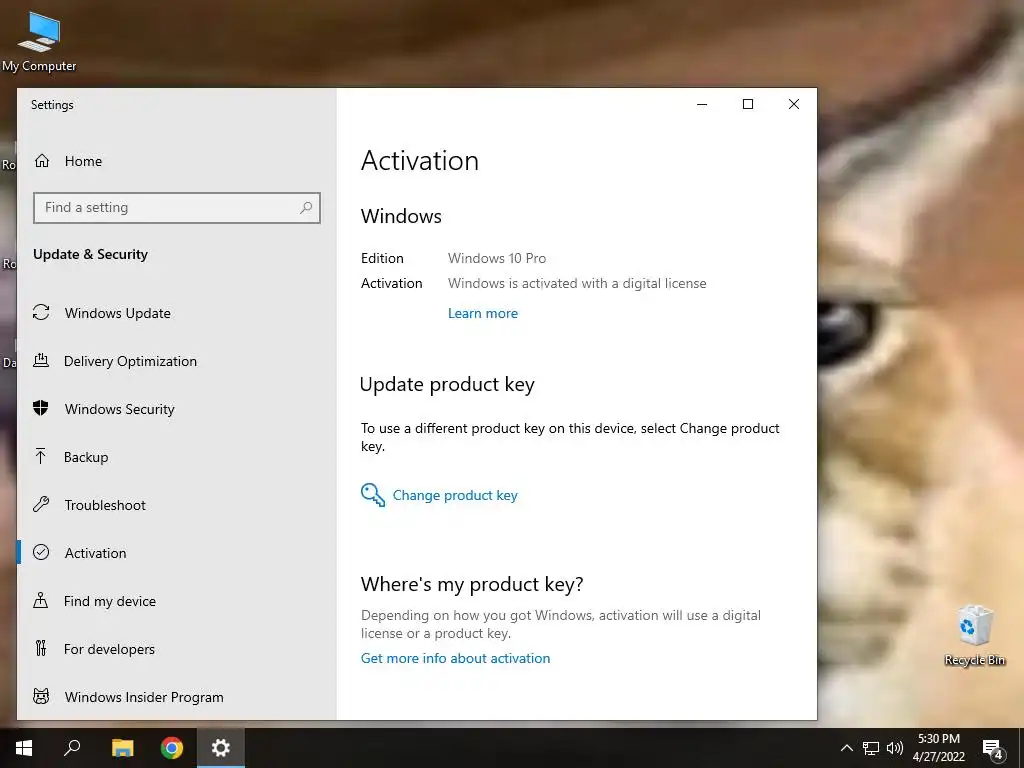The height and width of the screenshot is (768, 1024).
Task: Close the Settings window
Action: (793, 104)
